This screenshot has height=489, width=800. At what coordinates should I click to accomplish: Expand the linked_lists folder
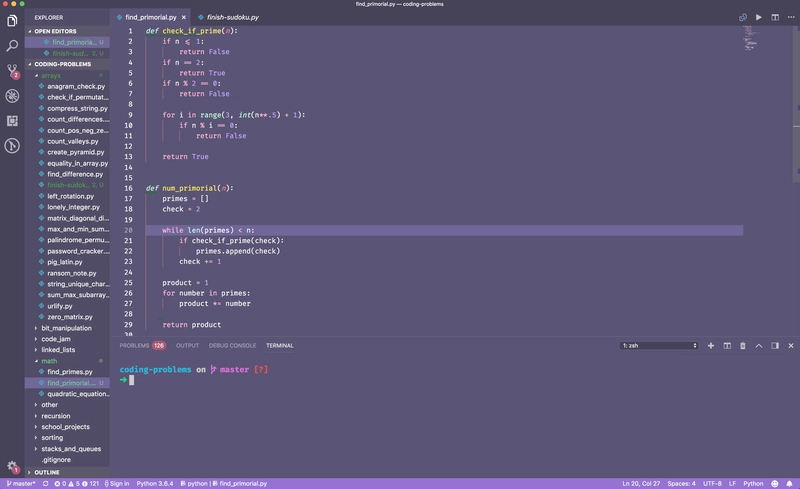(x=67, y=350)
